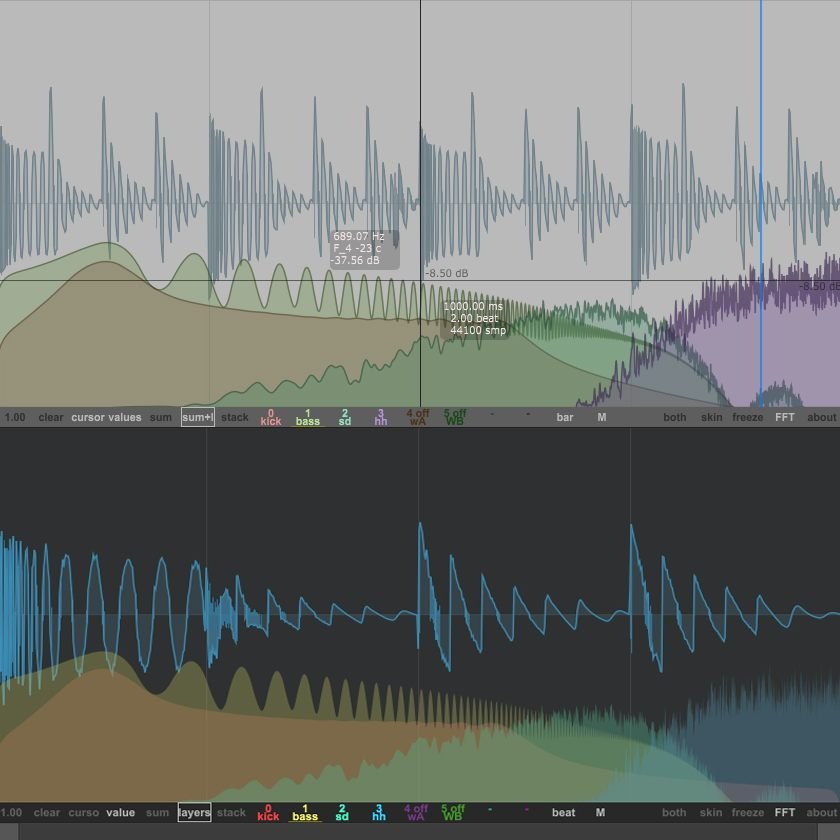Toggle kick channel 0 in upper analyzer
The width and height of the screenshot is (840, 840).
point(271,417)
